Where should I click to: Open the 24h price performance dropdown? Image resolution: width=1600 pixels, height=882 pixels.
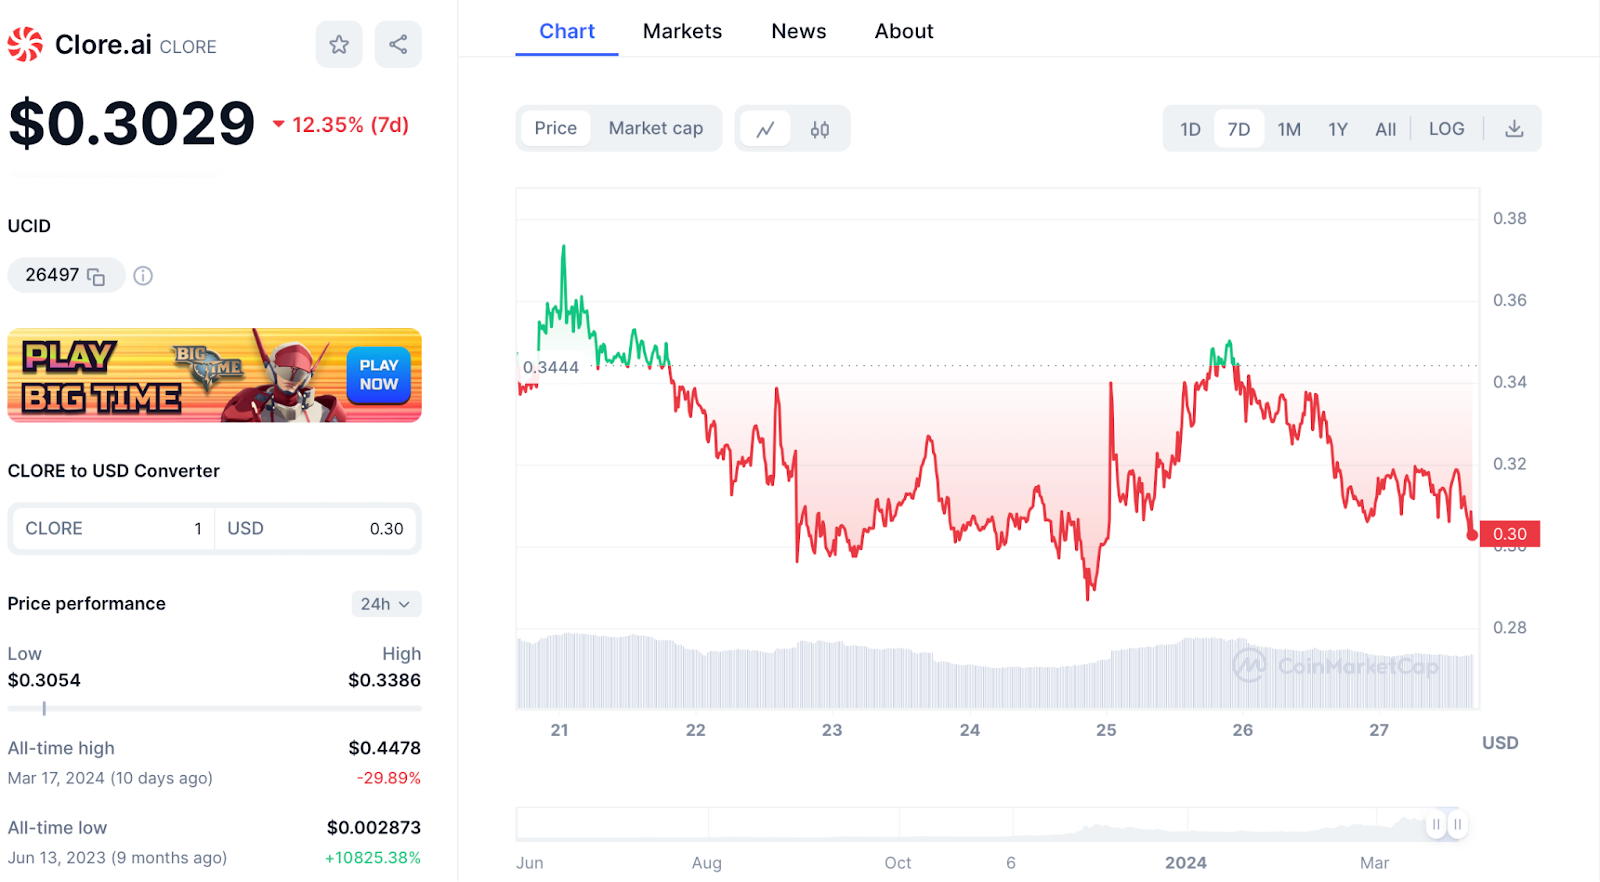tap(385, 604)
